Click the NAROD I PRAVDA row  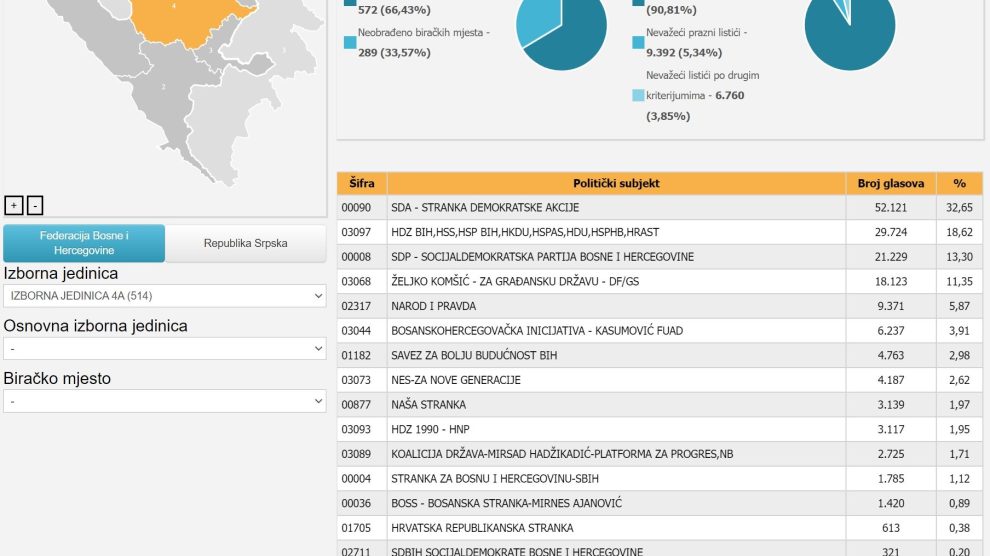616,306
